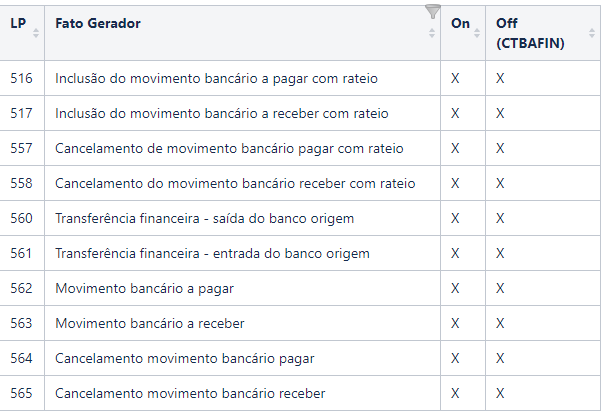Image resolution: width=601 pixels, height=417 pixels.
Task: Click Off mark for LP 558
Action: (500, 183)
